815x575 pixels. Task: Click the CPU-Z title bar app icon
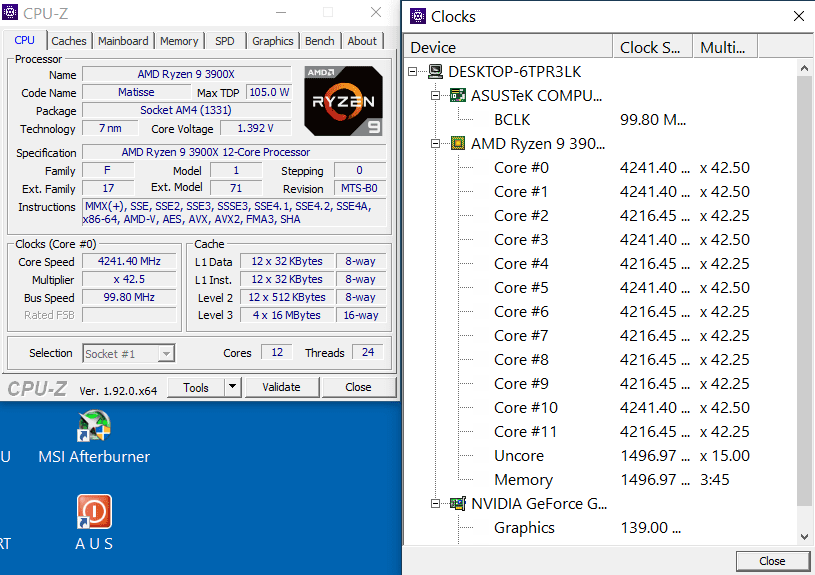(10, 11)
